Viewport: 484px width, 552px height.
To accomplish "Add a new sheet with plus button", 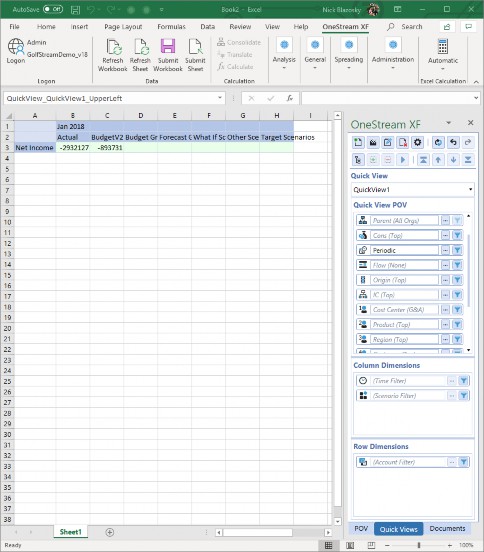I will tap(109, 532).
